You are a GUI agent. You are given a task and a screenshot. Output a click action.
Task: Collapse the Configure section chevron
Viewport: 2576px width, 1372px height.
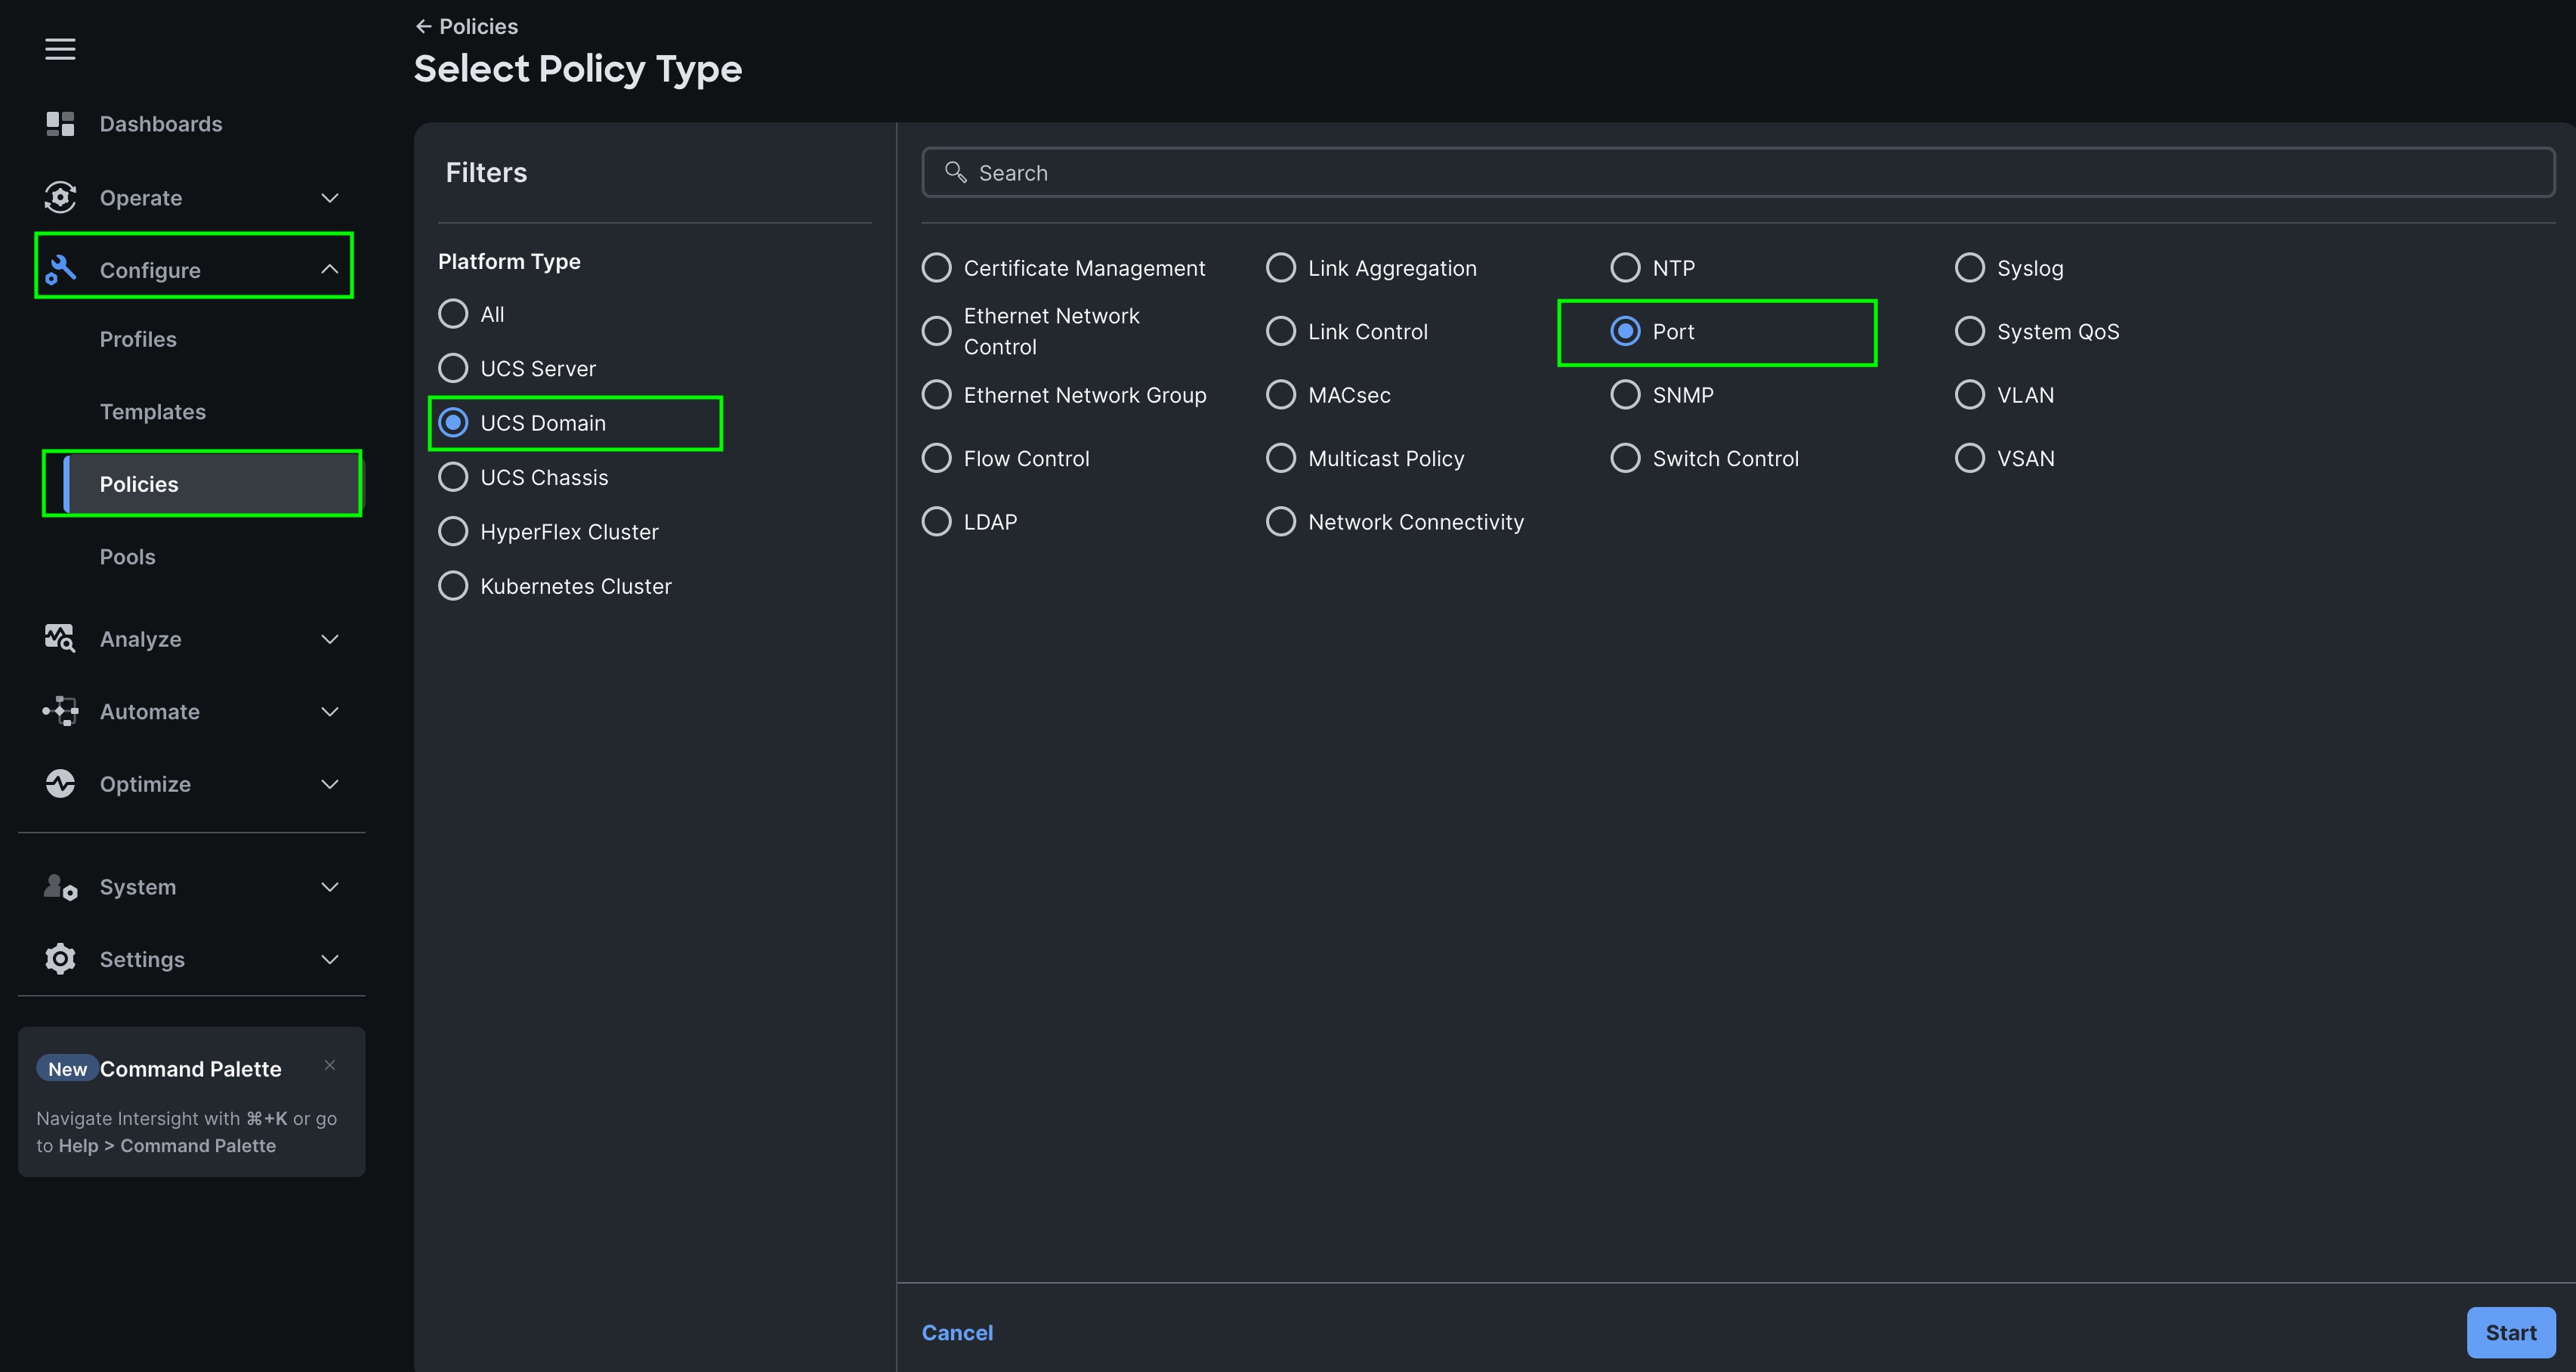[329, 269]
